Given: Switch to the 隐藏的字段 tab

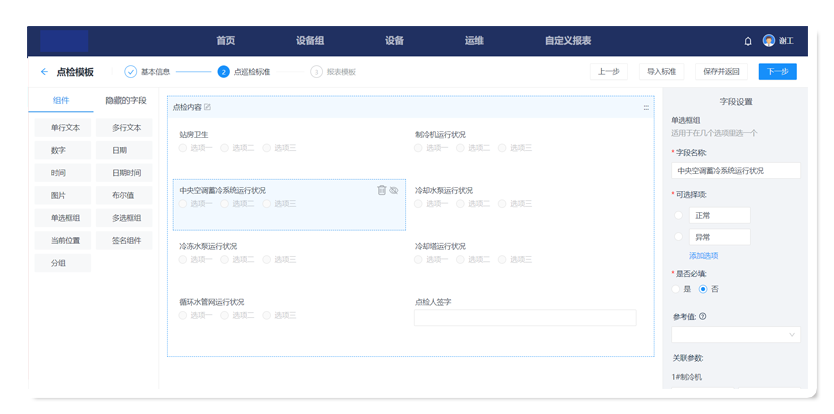Looking at the screenshot, I should [x=125, y=101].
